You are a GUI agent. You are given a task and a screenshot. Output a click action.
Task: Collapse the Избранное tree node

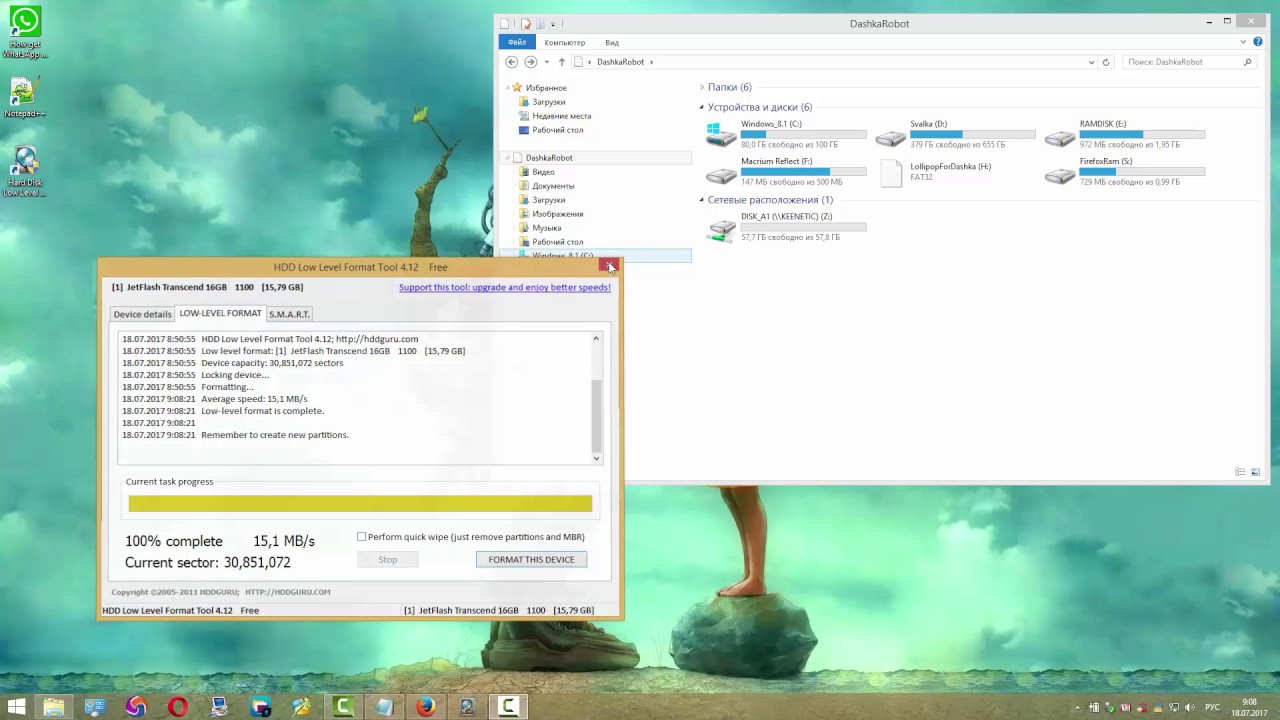coord(508,88)
